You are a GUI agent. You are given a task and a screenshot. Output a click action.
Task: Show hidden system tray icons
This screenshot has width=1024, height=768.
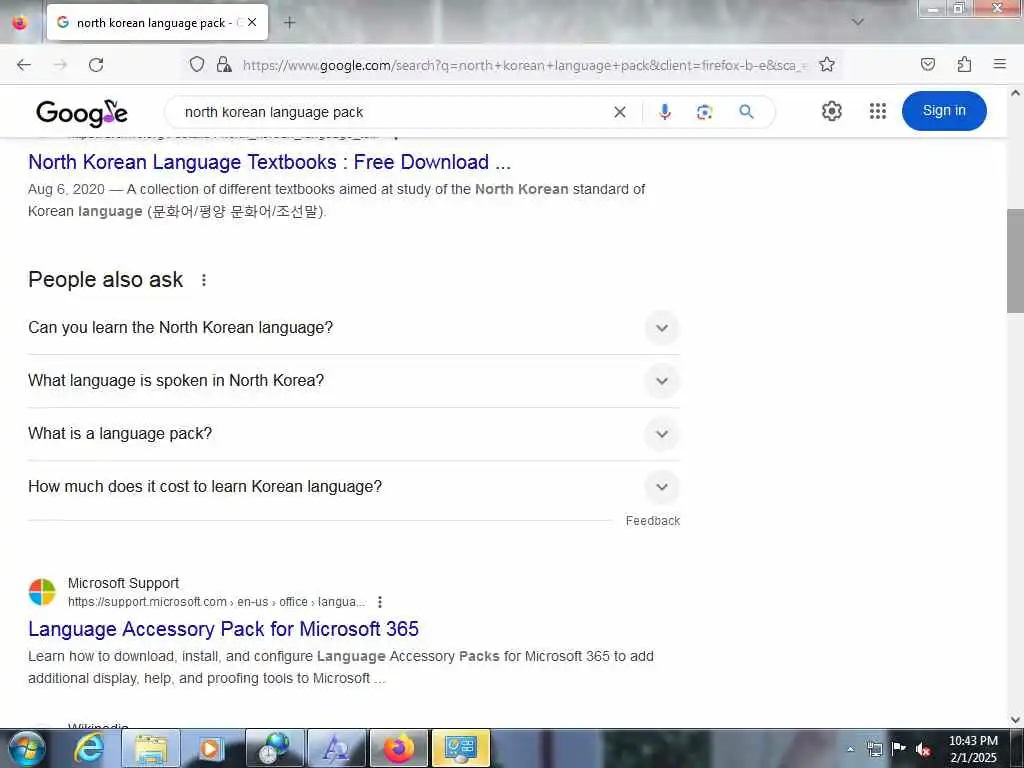click(850, 749)
